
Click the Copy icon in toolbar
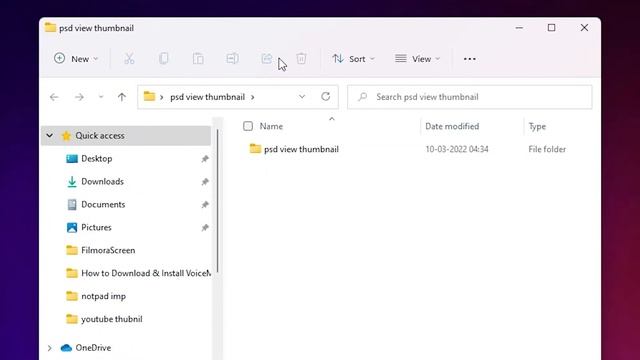click(164, 59)
